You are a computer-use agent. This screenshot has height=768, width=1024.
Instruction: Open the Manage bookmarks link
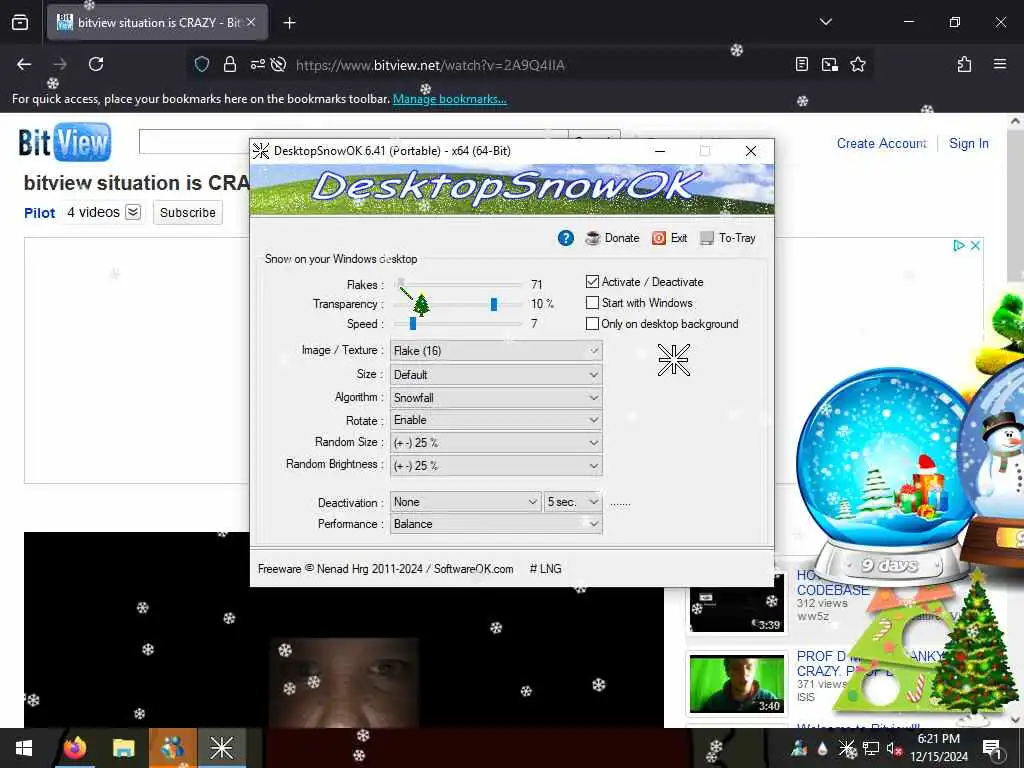coord(450,99)
